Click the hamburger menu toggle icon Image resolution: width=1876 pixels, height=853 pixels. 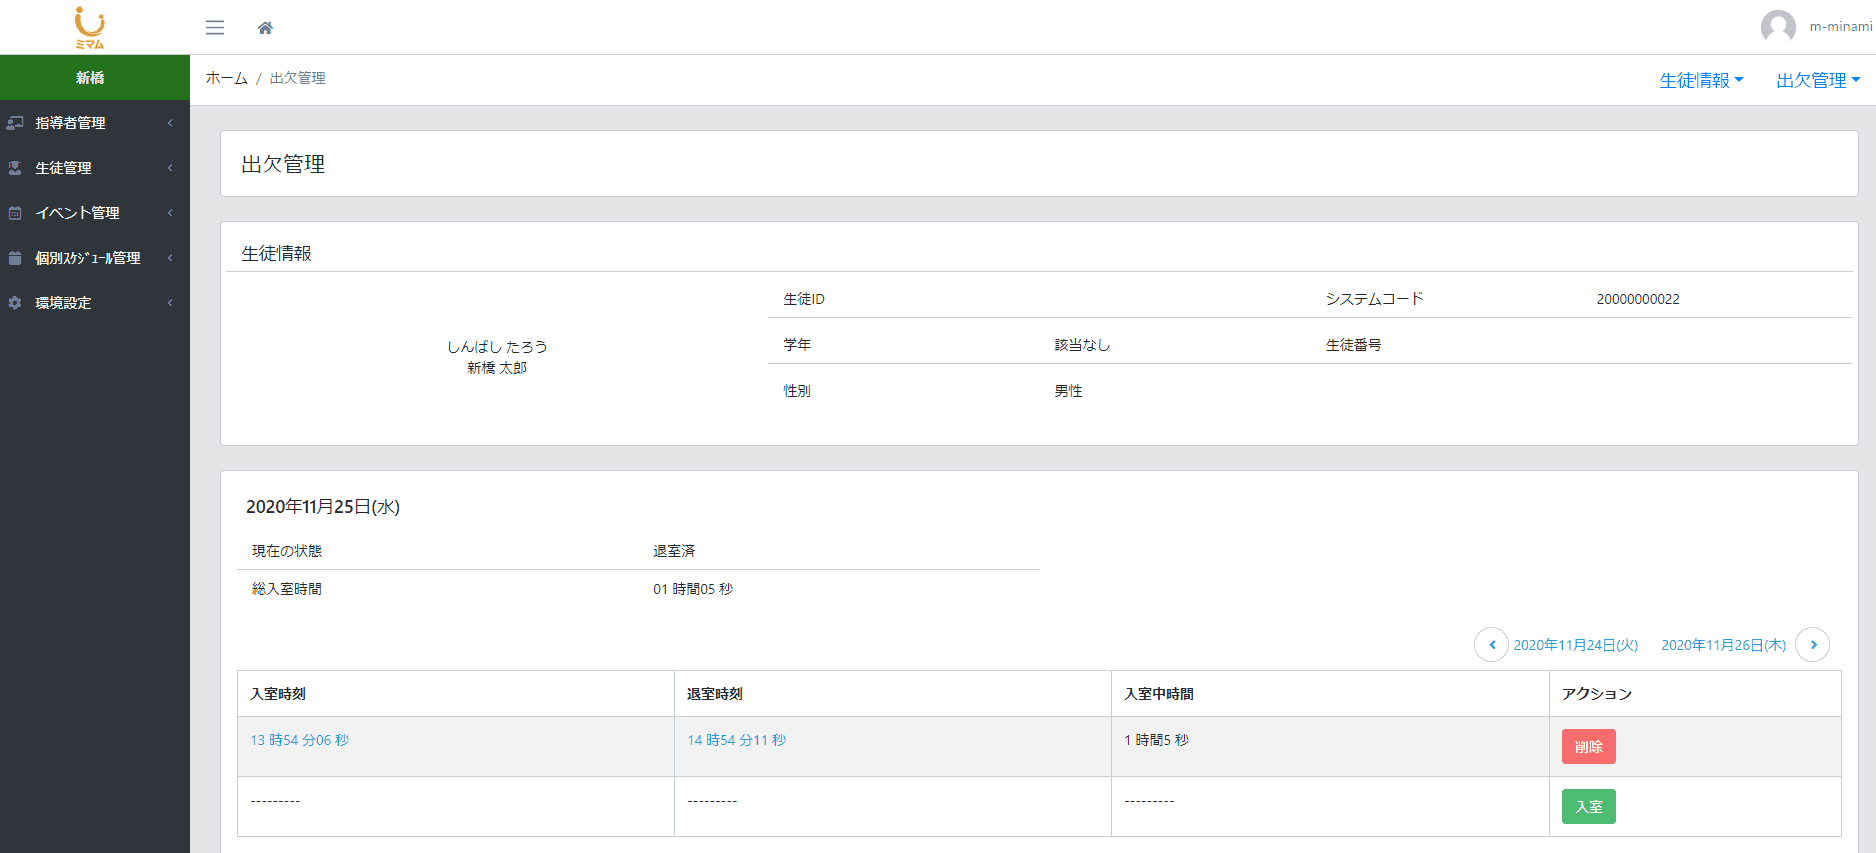pos(215,28)
